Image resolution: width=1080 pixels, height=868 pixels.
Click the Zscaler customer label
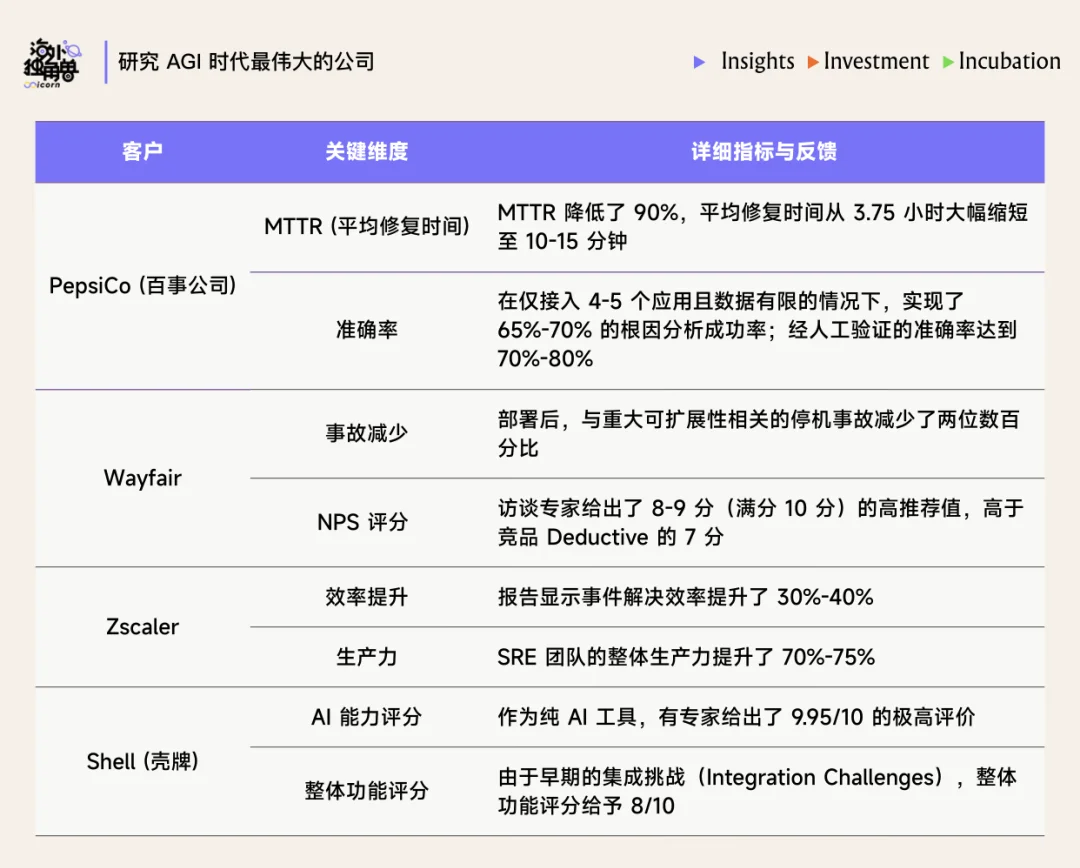coord(140,627)
